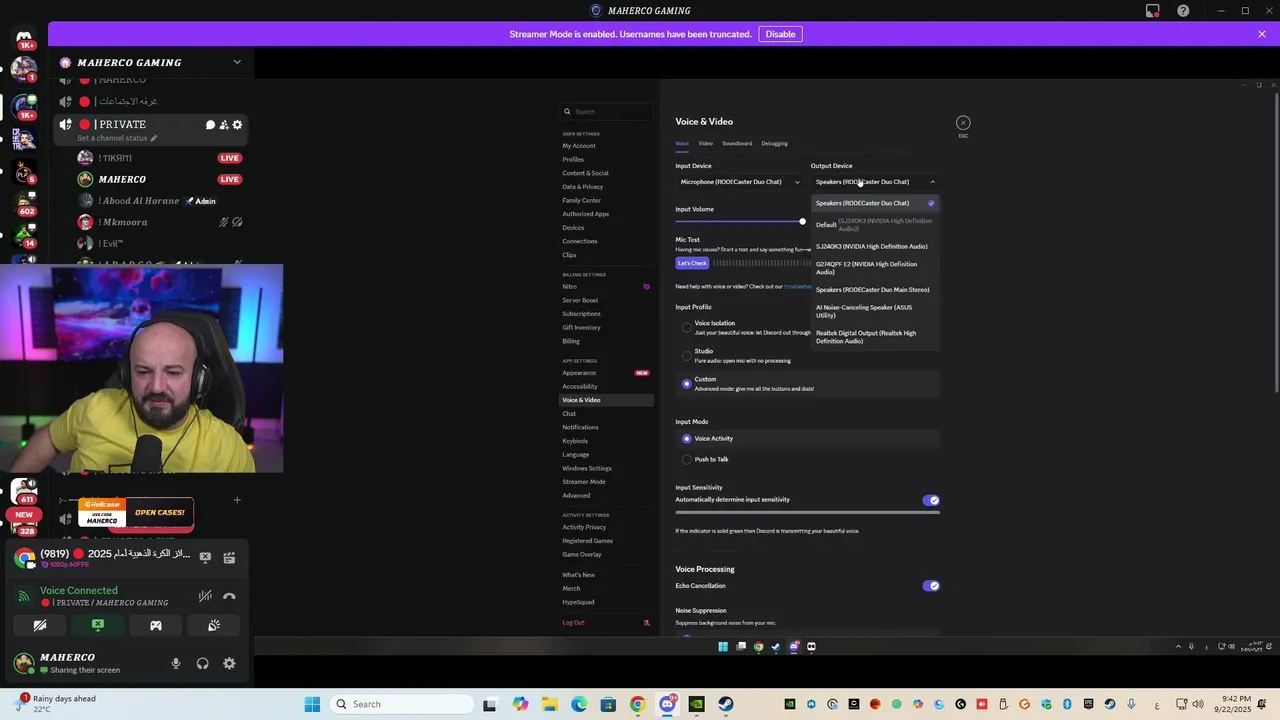
Task: Switch to the Soundboard tab
Action: [737, 143]
